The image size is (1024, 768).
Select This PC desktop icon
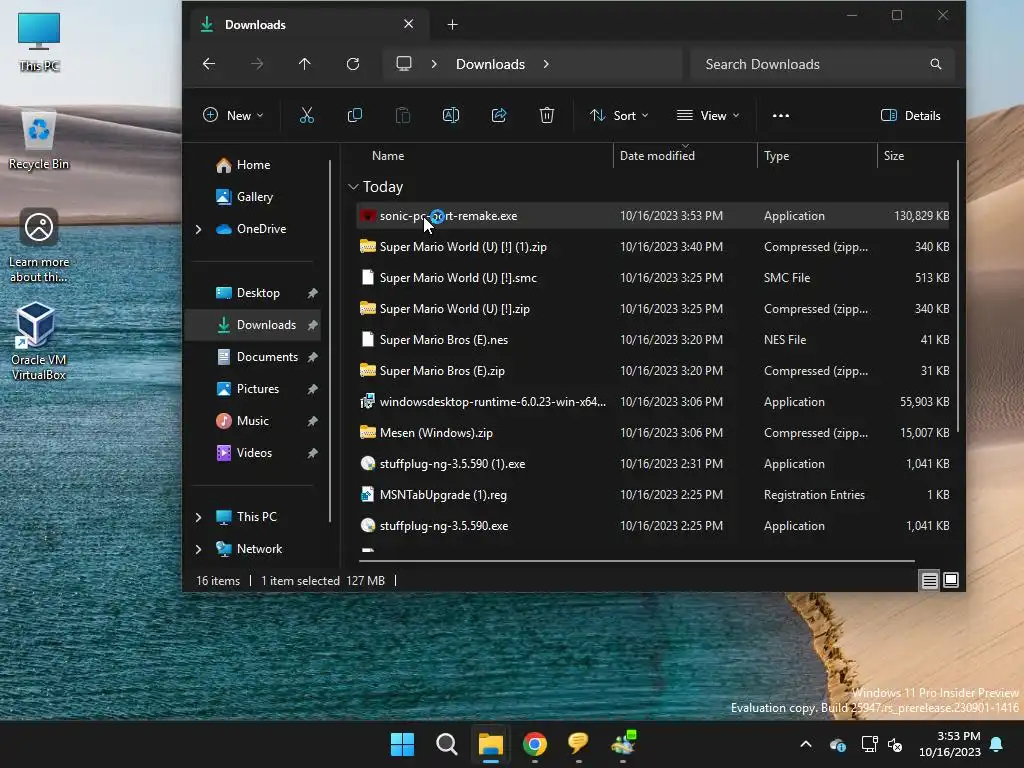(x=39, y=42)
